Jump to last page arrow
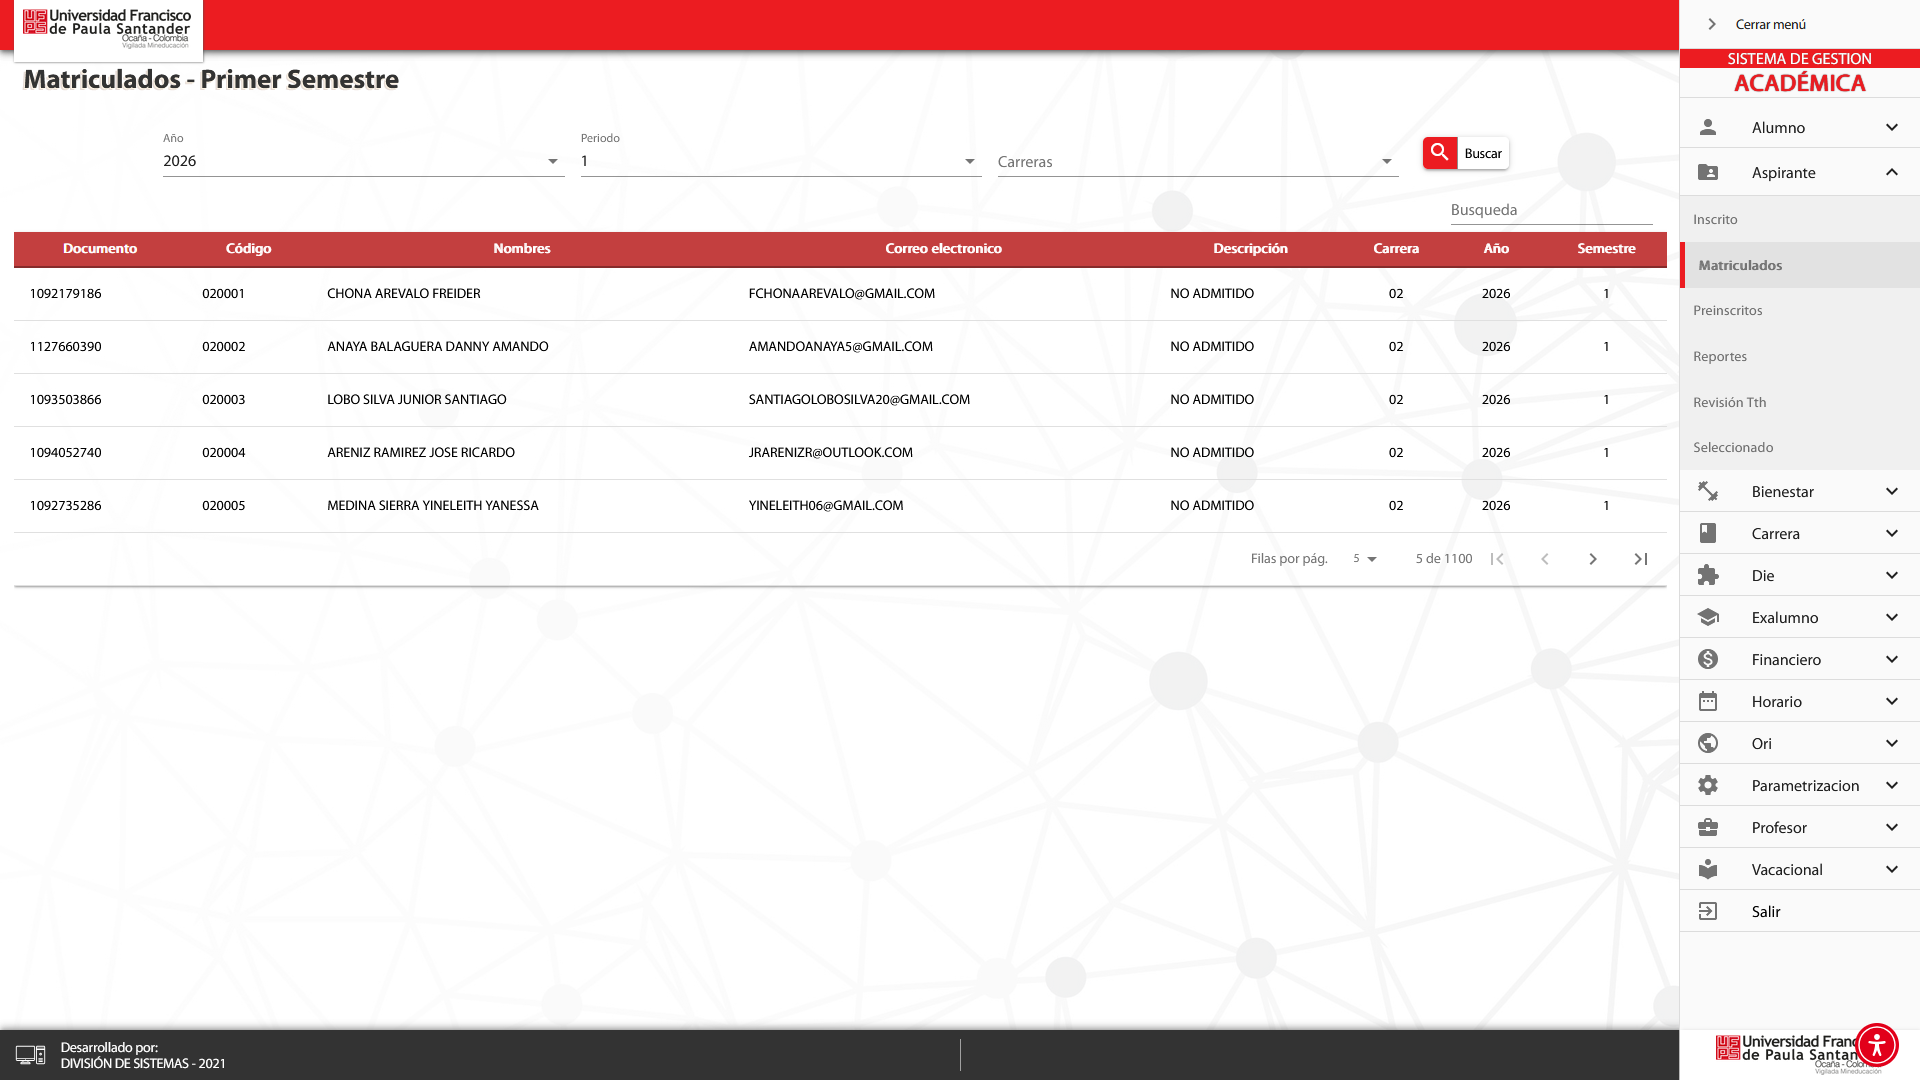Viewport: 1920px width, 1080px height. 1641,559
